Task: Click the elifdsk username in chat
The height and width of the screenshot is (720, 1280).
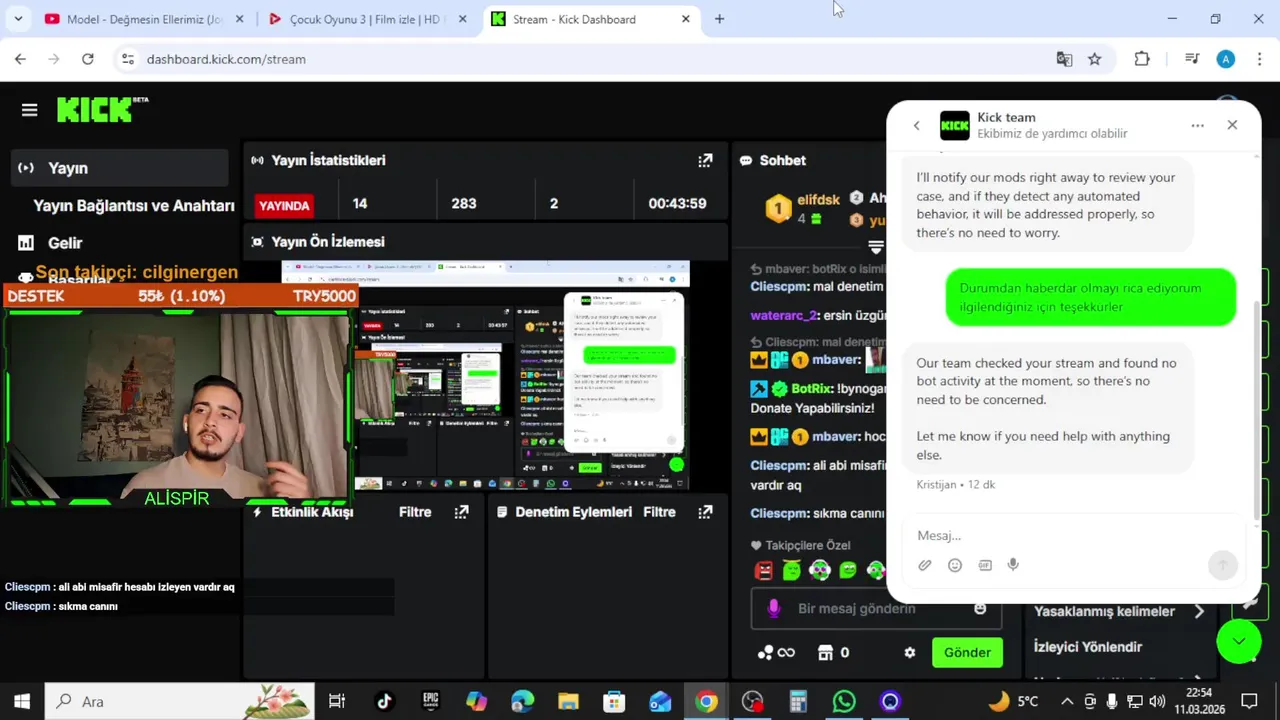Action: coord(818,200)
